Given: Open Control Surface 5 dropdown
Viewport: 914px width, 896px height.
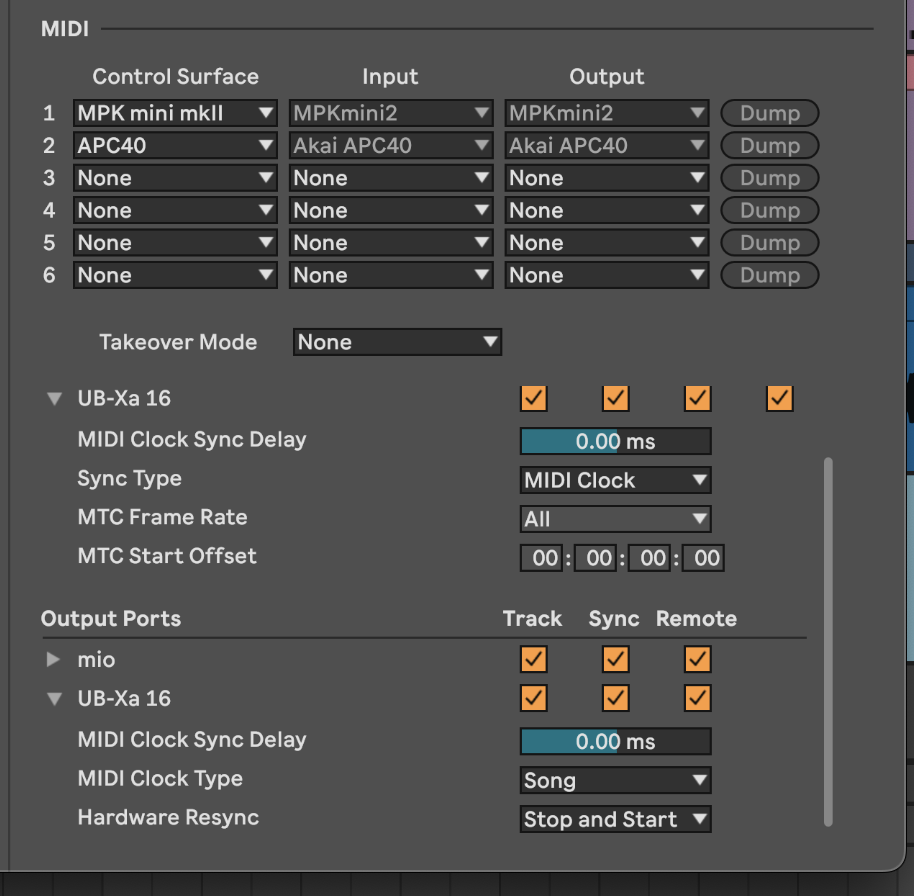Looking at the screenshot, I should click(x=175, y=243).
